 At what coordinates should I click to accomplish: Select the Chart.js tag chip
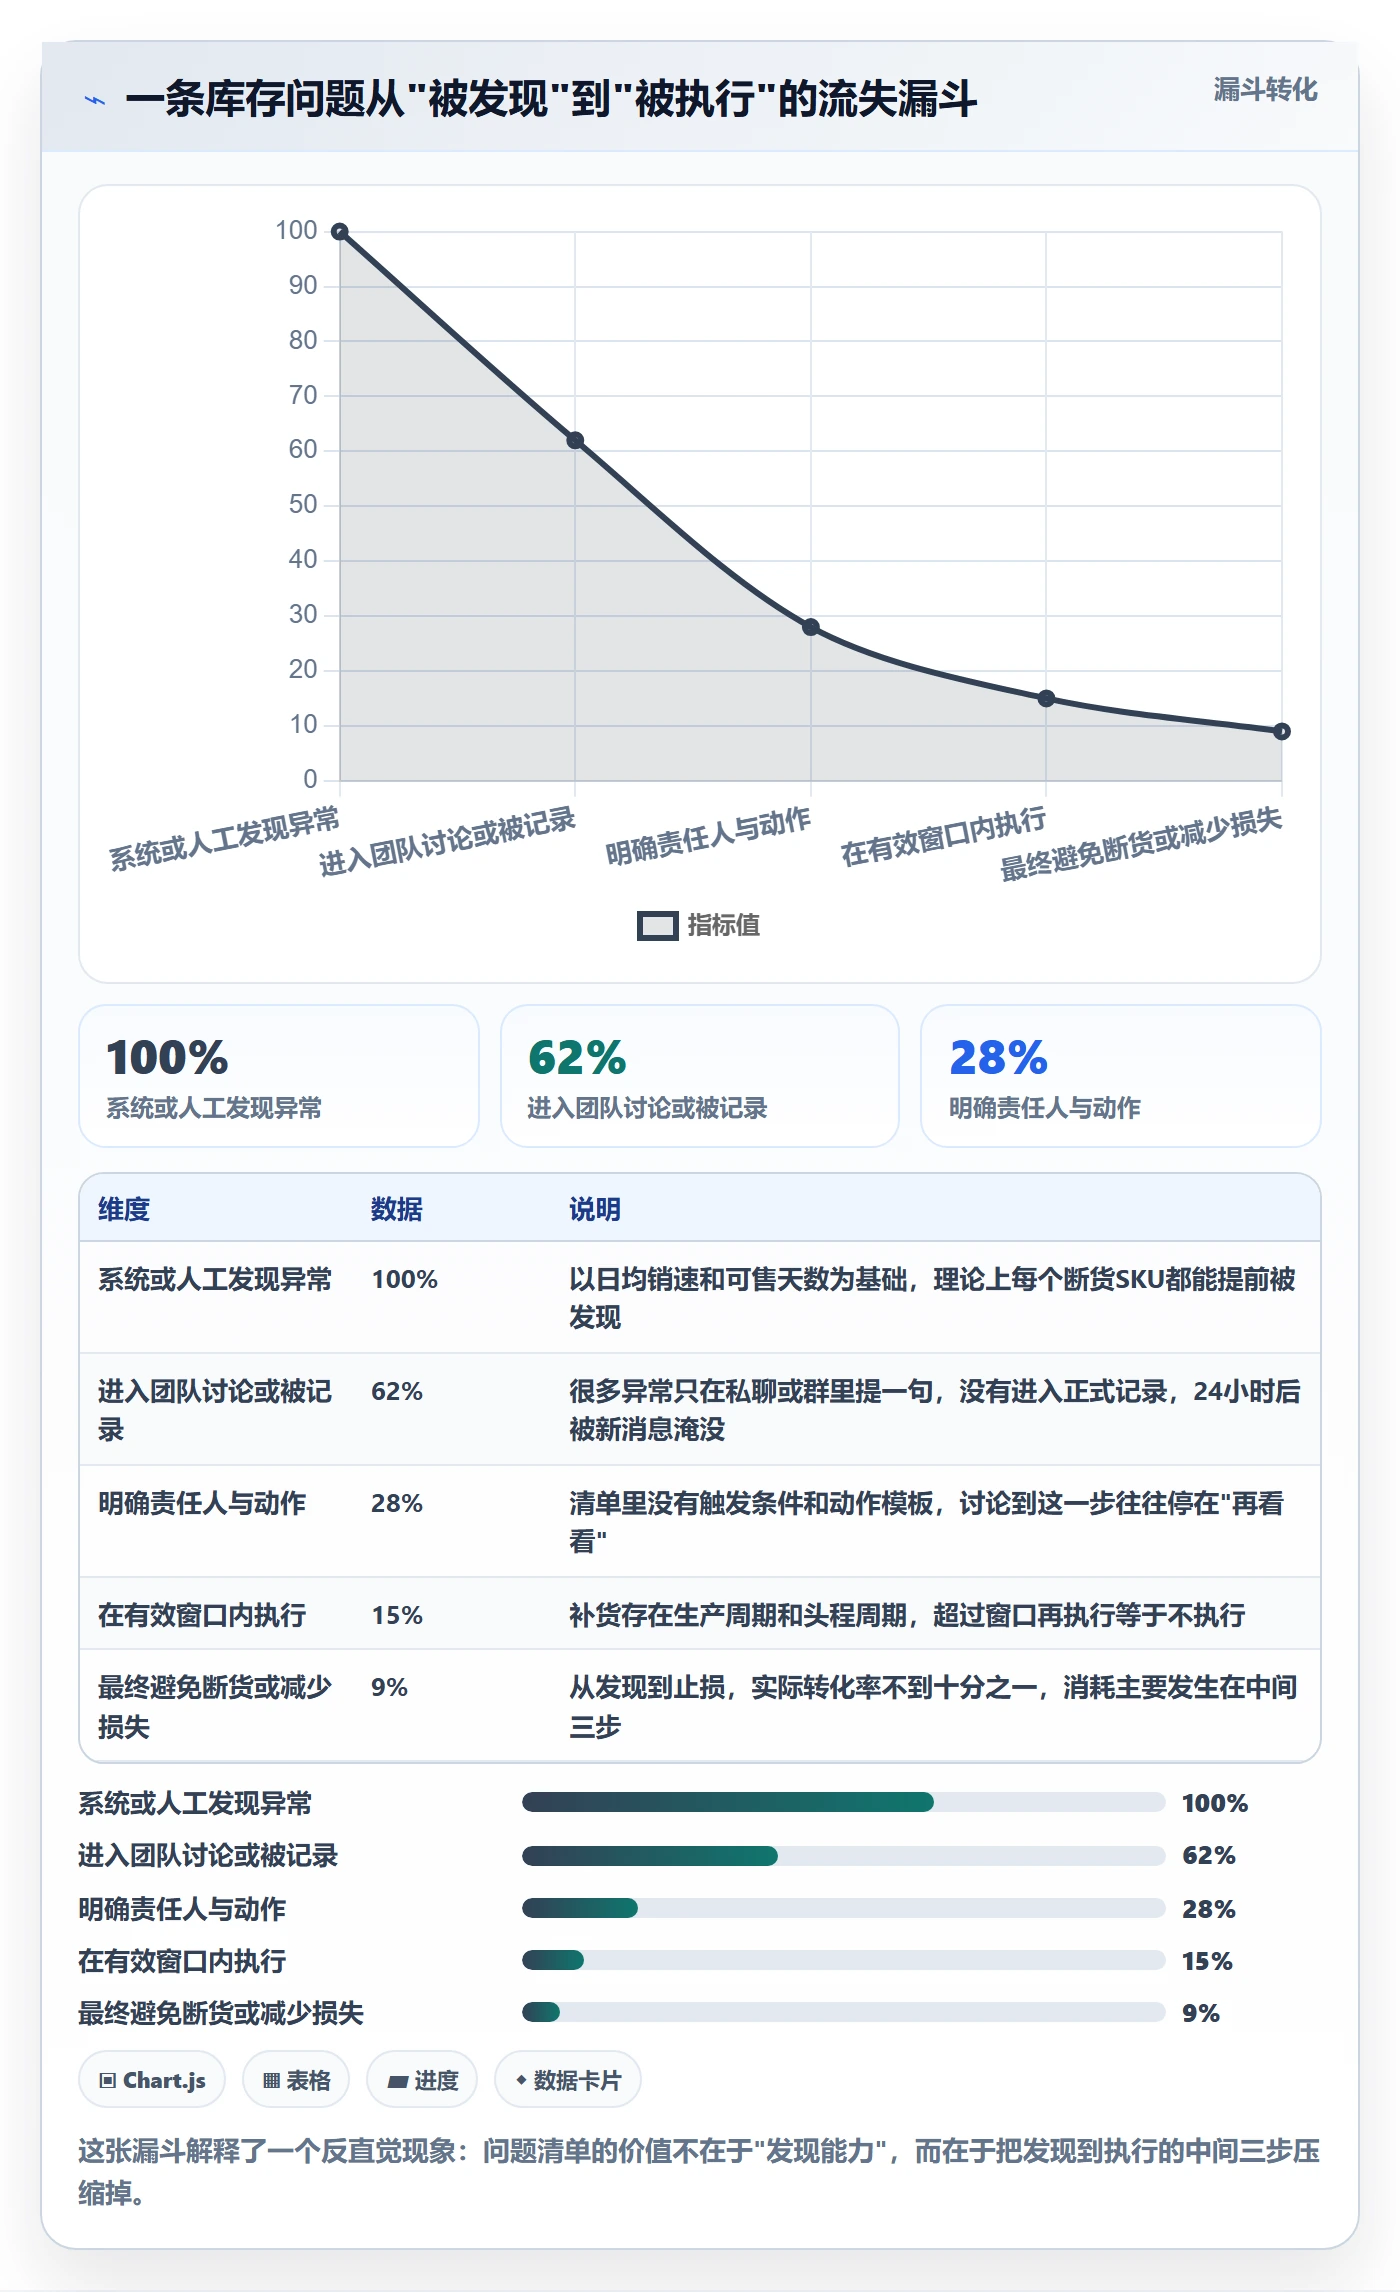pos(152,2080)
